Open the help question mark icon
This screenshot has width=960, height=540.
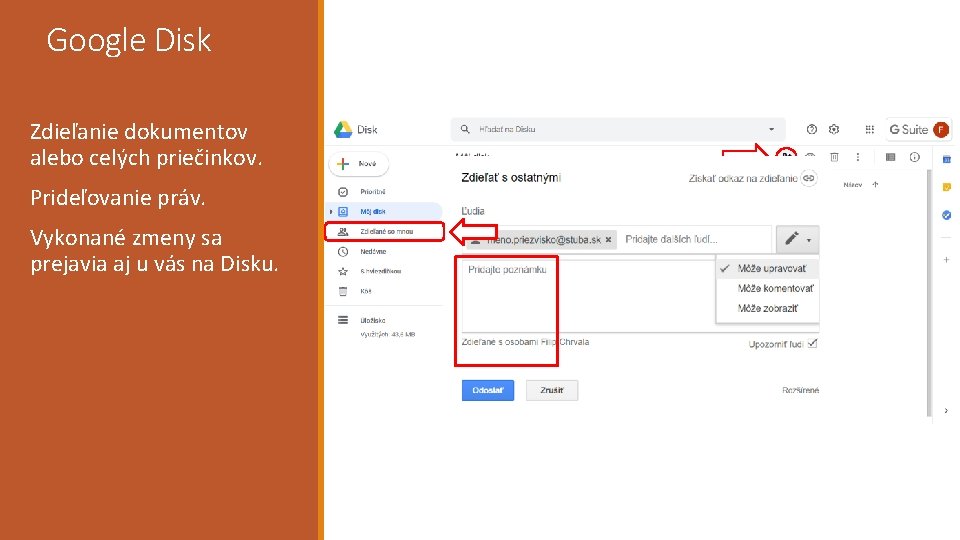[x=812, y=129]
